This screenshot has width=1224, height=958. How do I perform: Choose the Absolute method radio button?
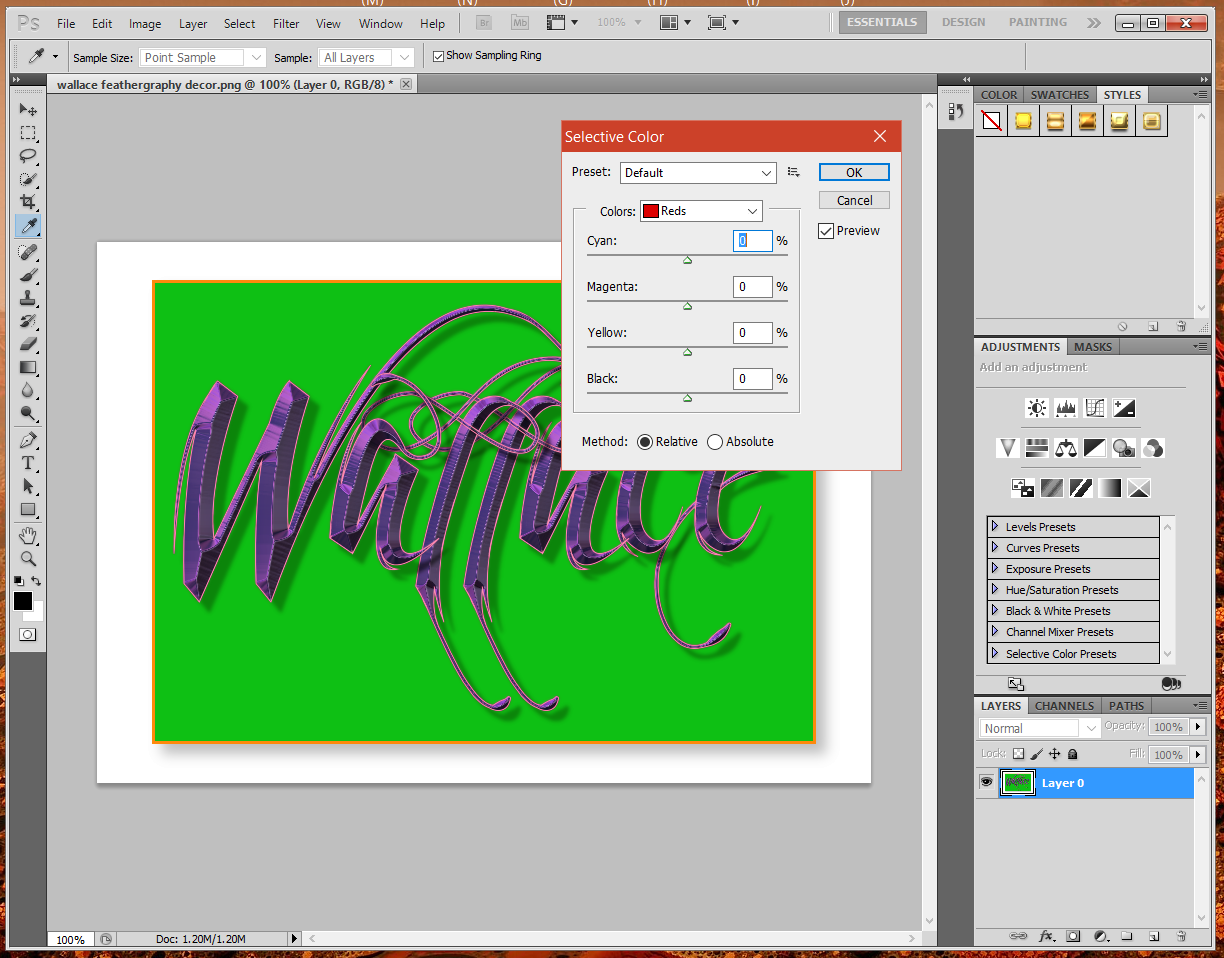715,442
